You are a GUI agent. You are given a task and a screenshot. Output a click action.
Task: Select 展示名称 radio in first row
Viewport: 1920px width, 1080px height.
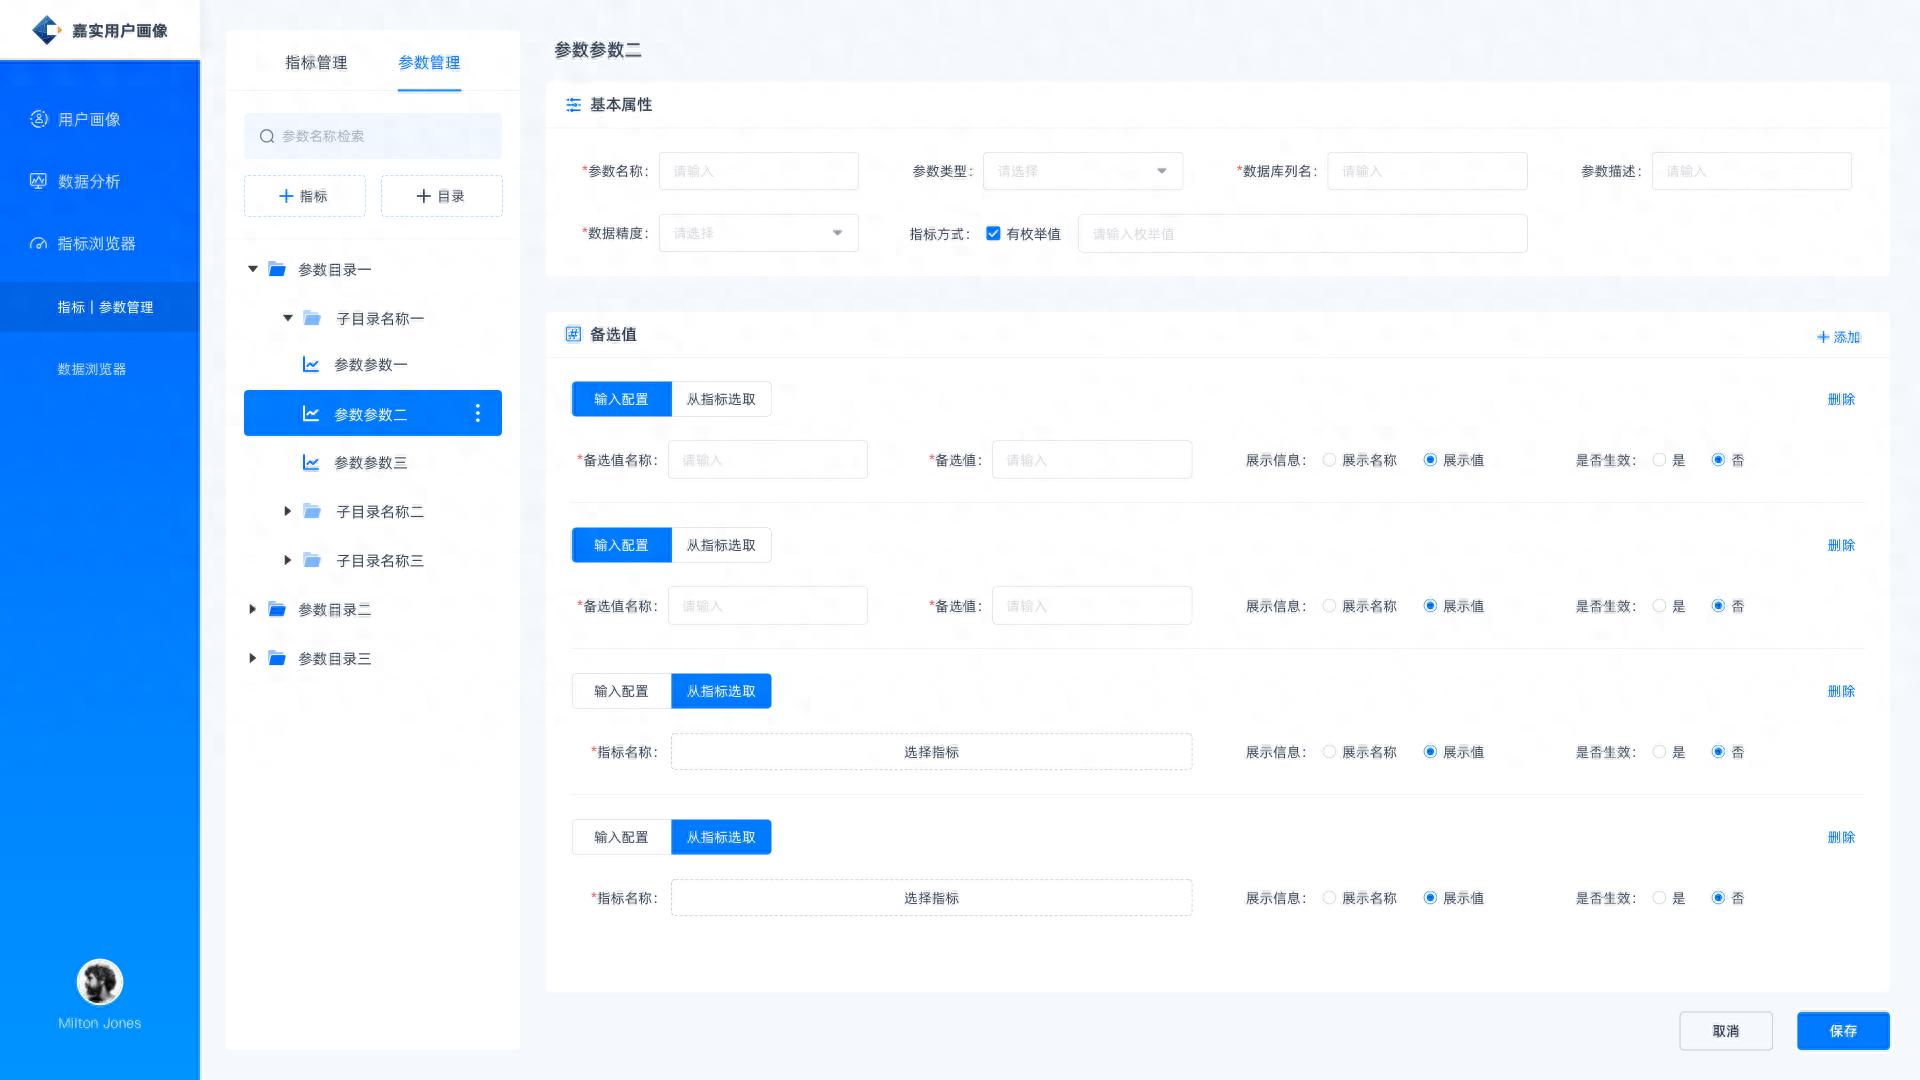[x=1329, y=460]
